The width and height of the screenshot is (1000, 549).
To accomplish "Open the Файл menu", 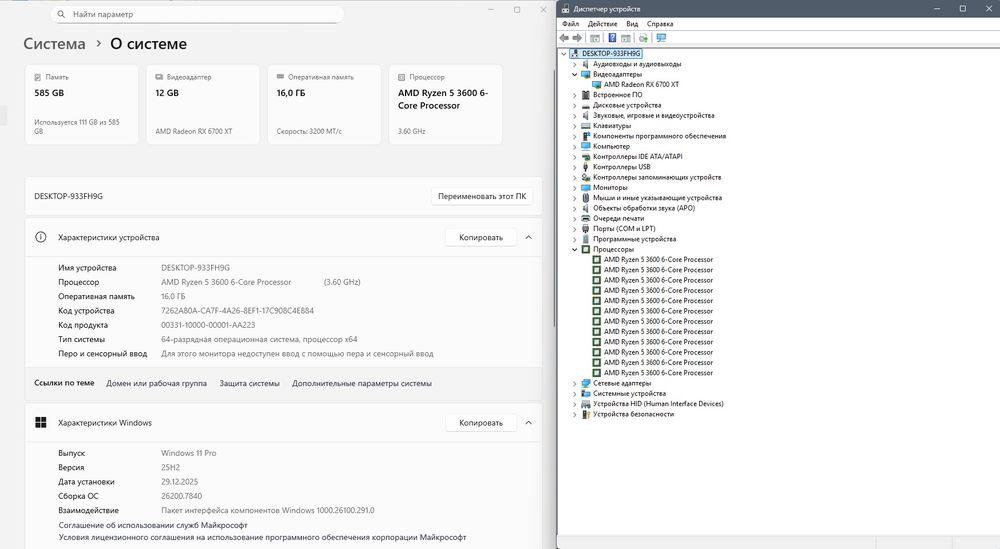I will [x=570, y=24].
